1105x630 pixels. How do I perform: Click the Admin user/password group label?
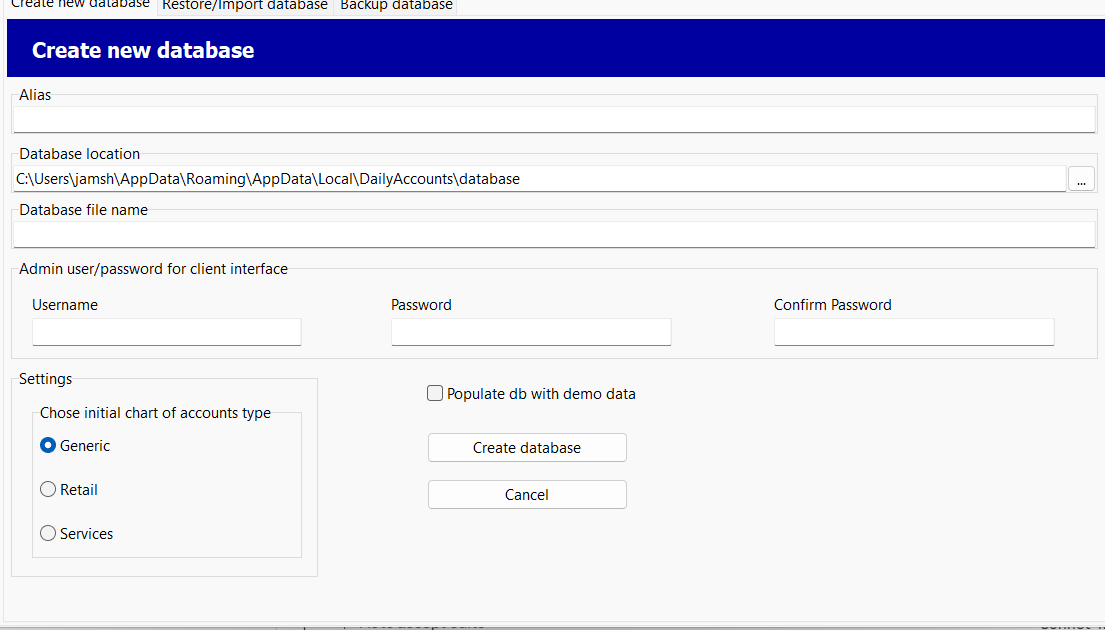point(153,269)
